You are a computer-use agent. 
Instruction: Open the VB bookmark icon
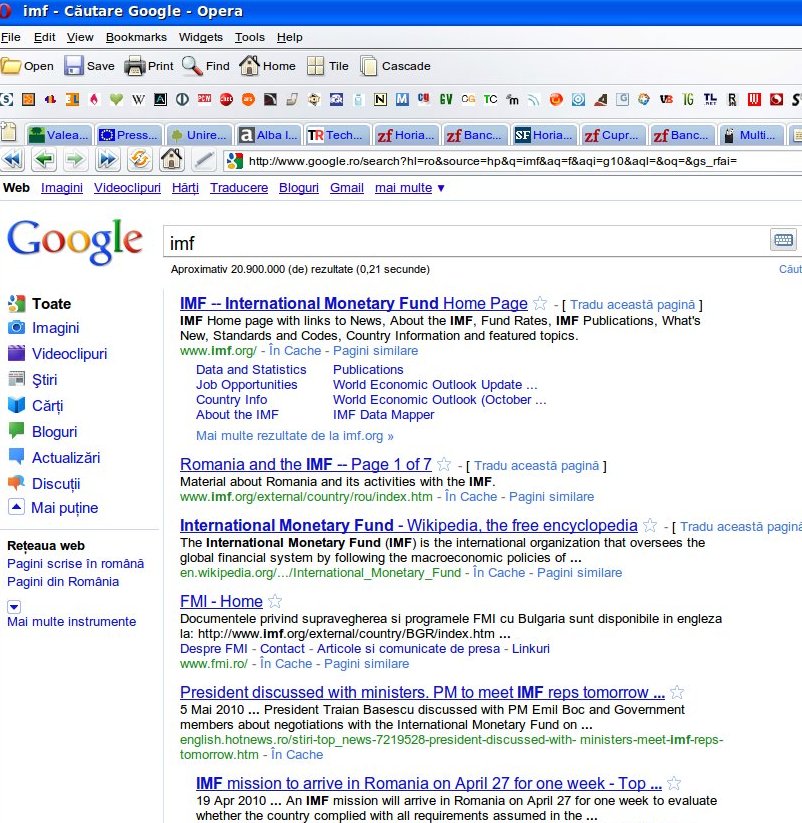click(666, 99)
